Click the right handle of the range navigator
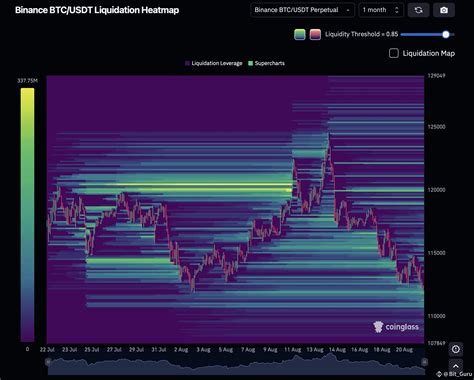Viewport: 474px width, 380px height. (424, 362)
